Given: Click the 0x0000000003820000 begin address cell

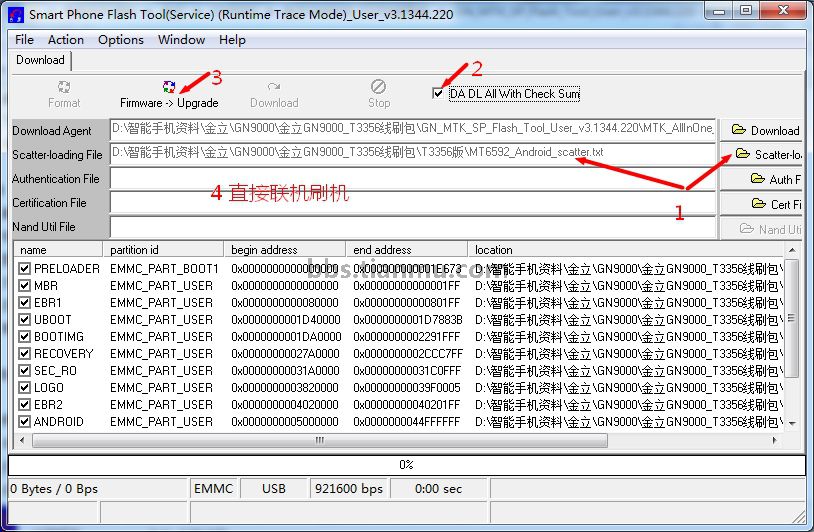Looking at the screenshot, I should coord(285,387).
